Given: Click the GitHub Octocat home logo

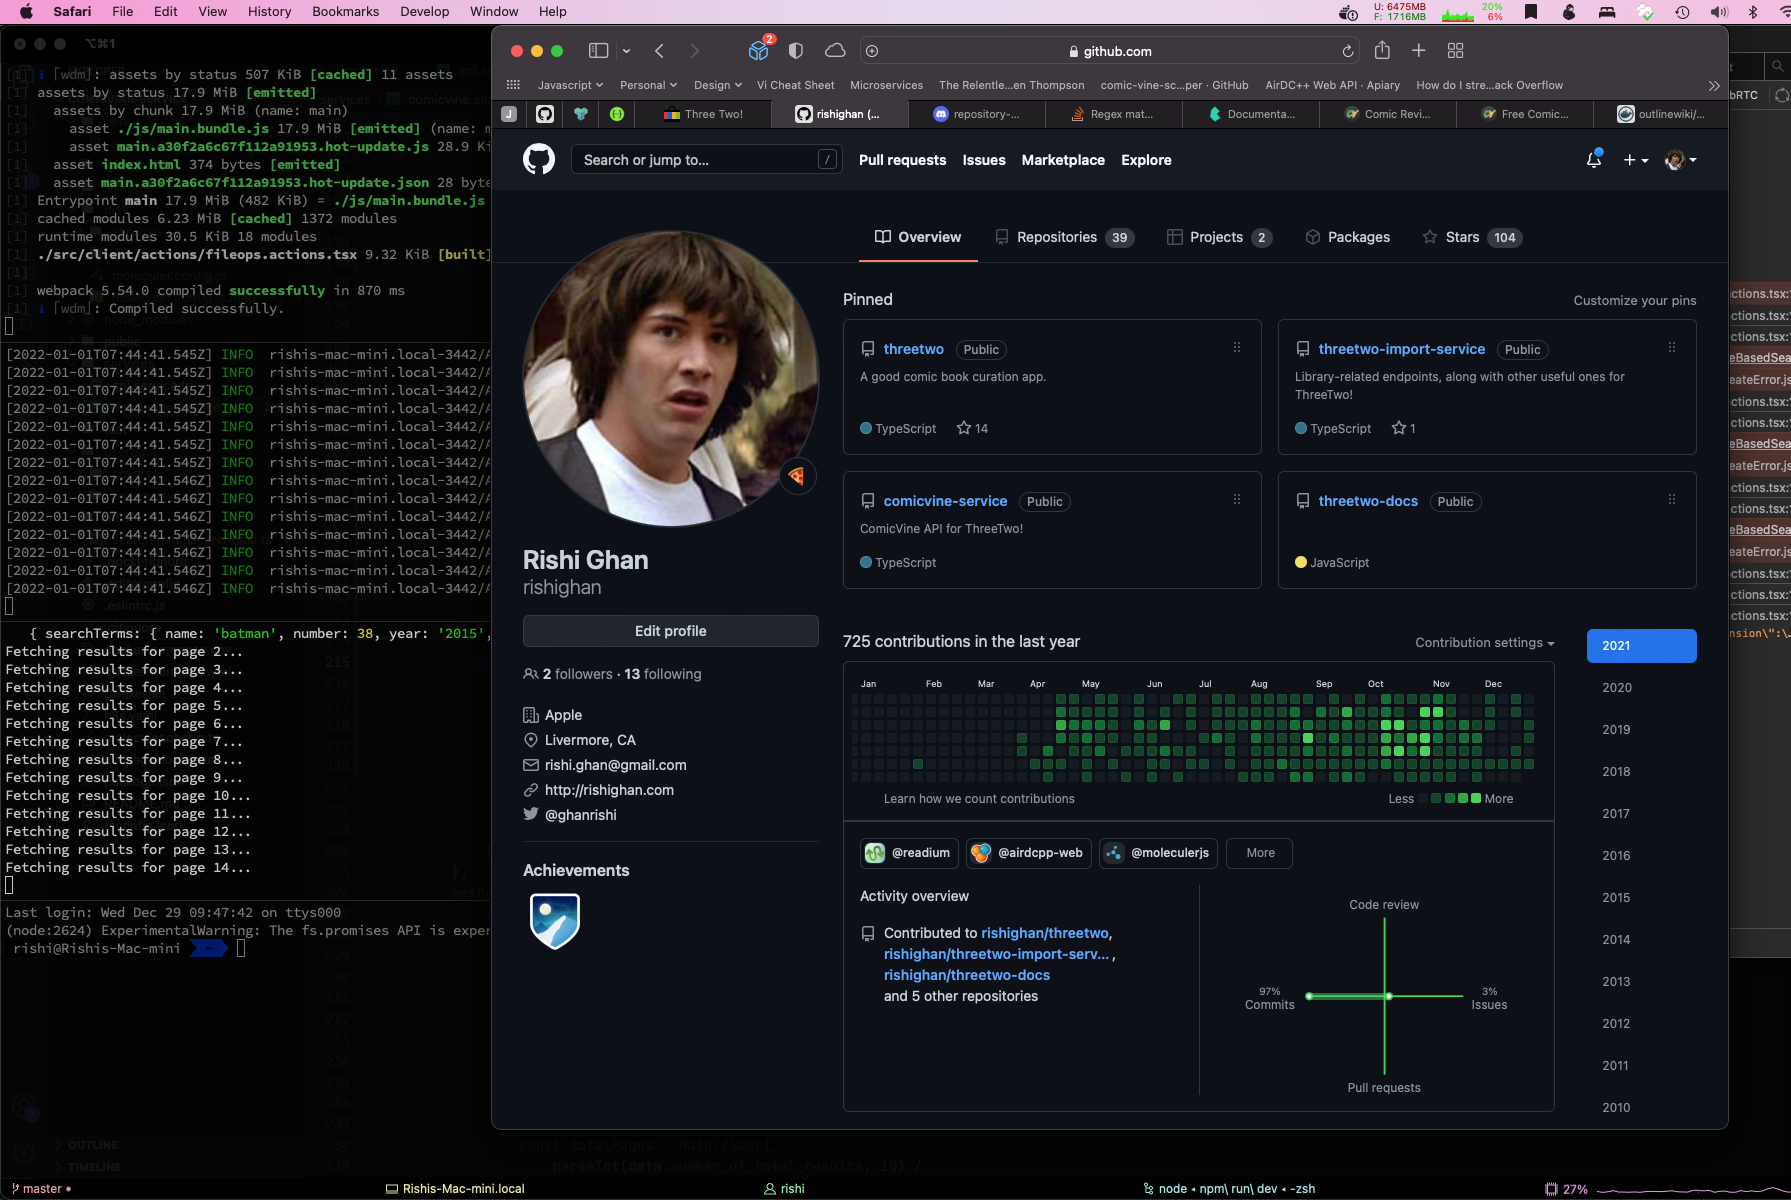Looking at the screenshot, I should pos(539,160).
